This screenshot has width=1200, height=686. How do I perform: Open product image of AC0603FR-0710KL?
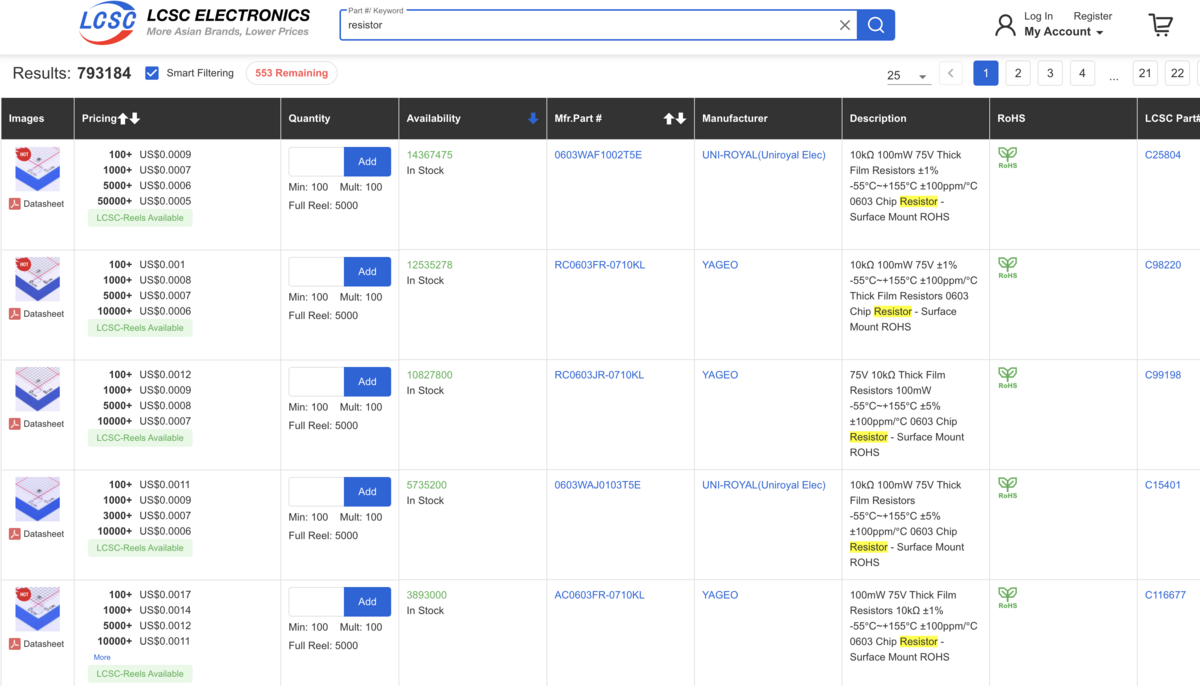(x=37, y=609)
